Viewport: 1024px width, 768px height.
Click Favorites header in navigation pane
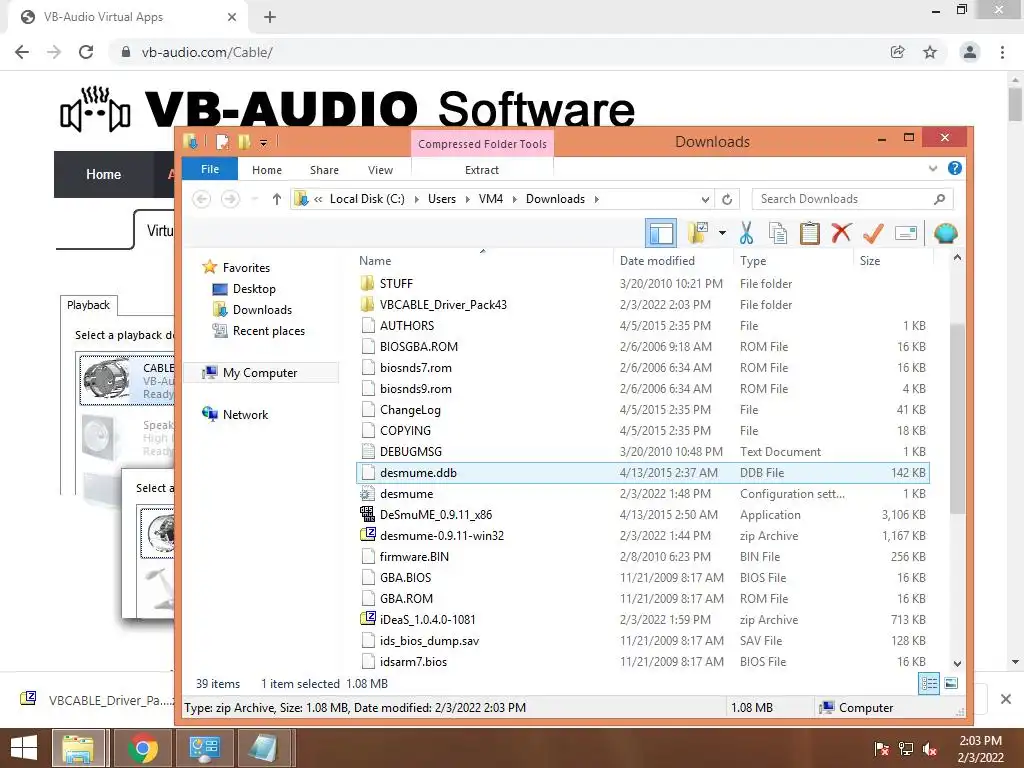click(x=246, y=268)
